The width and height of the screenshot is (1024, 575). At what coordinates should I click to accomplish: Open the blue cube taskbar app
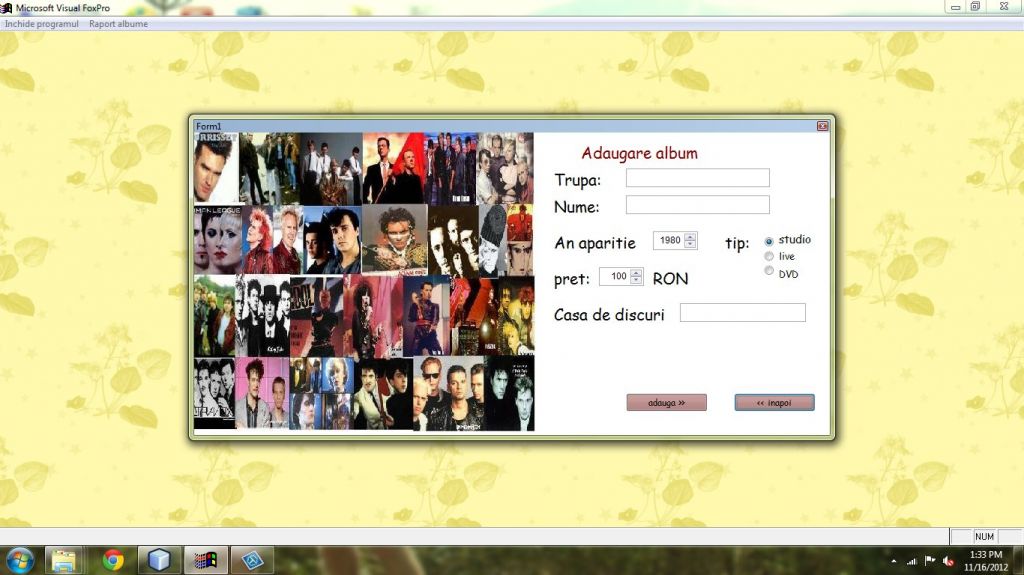159,560
